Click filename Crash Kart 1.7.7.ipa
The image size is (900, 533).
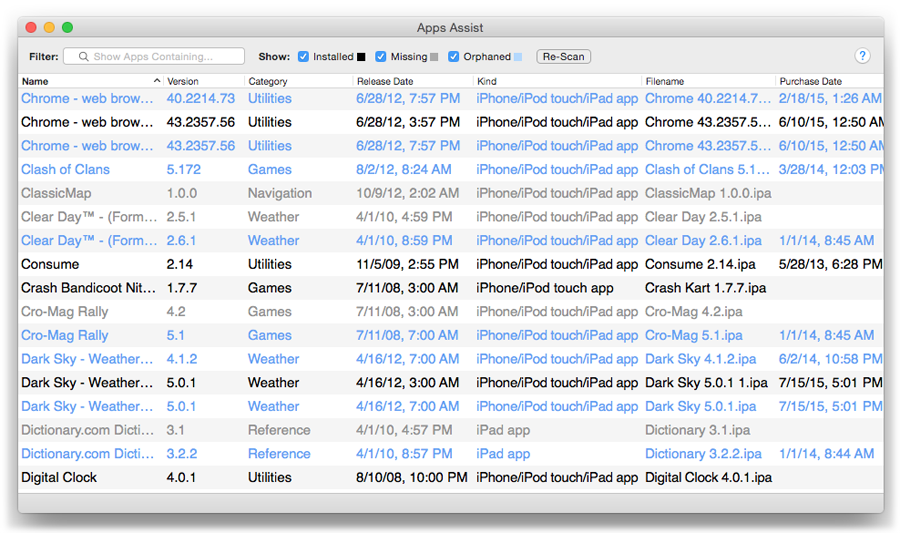pyautogui.click(x=705, y=288)
